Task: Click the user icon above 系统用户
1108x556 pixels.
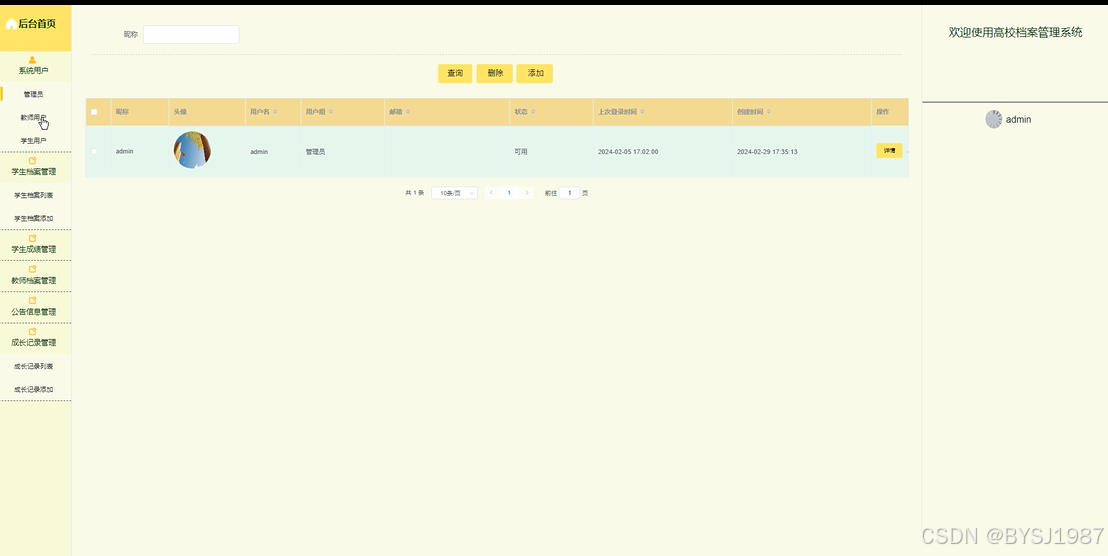Action: point(33,60)
